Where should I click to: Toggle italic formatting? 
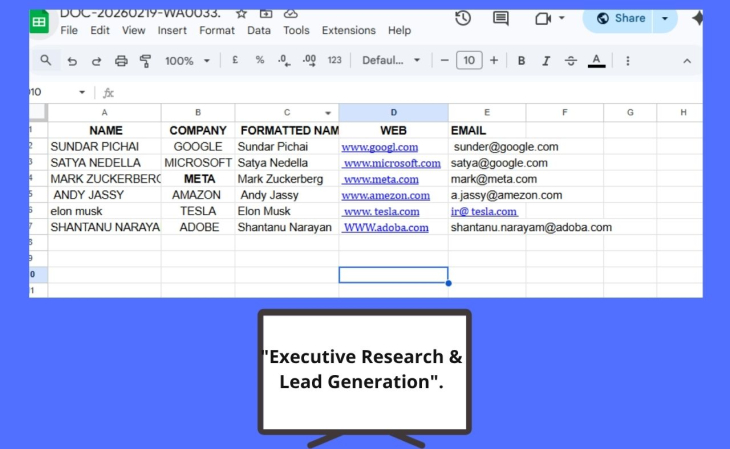point(546,61)
